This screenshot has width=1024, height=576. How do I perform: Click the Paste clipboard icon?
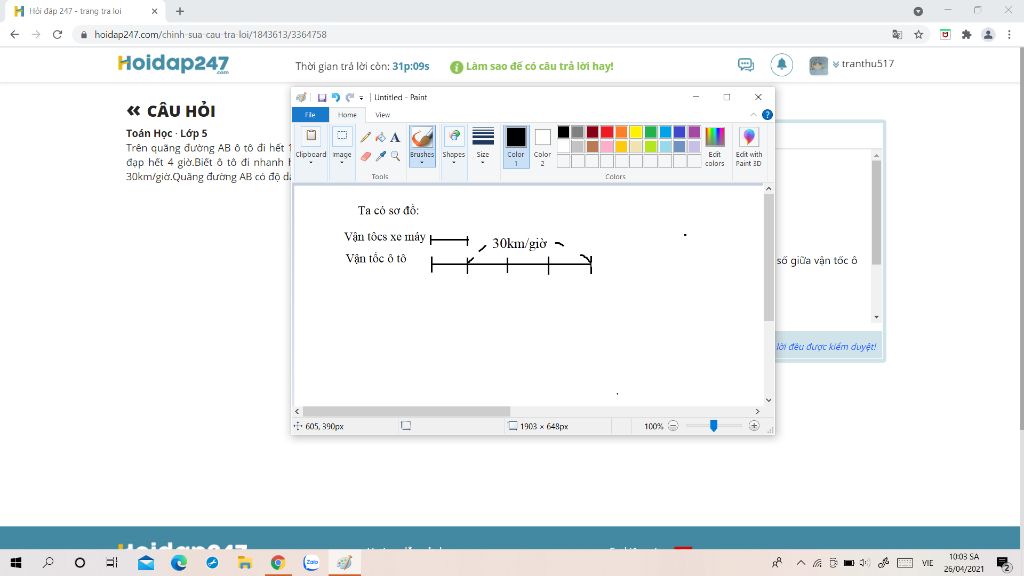[x=311, y=136]
